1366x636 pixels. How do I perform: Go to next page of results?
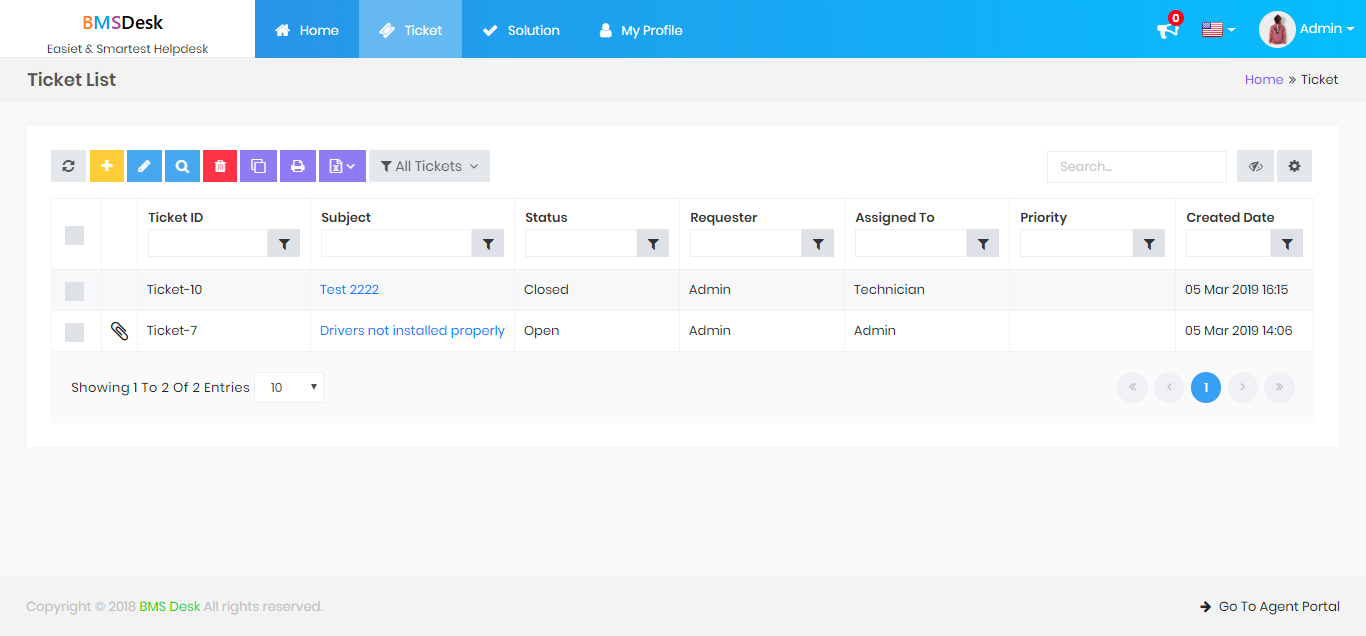point(1242,387)
